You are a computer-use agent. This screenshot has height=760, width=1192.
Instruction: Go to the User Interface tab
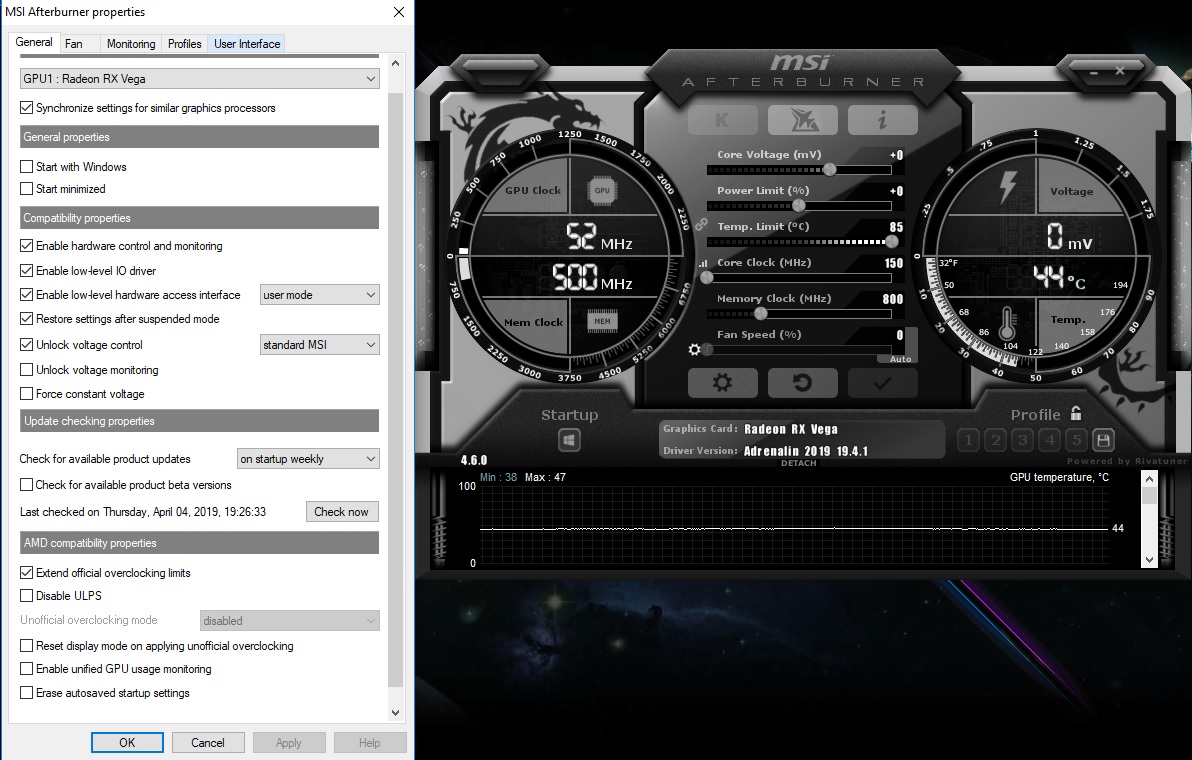(247, 44)
